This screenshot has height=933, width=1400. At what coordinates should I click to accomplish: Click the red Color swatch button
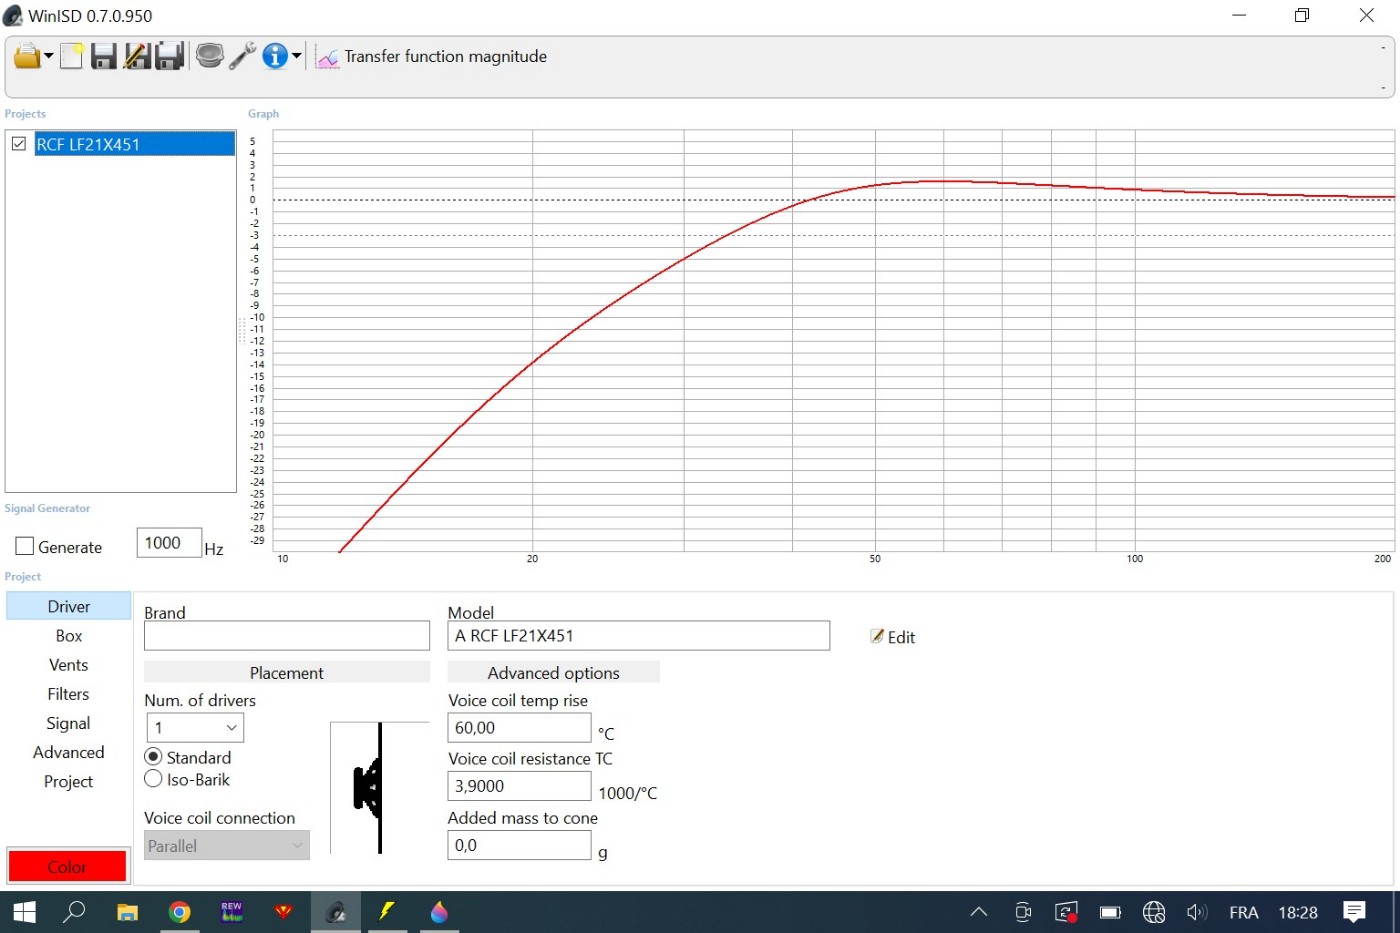coord(67,866)
